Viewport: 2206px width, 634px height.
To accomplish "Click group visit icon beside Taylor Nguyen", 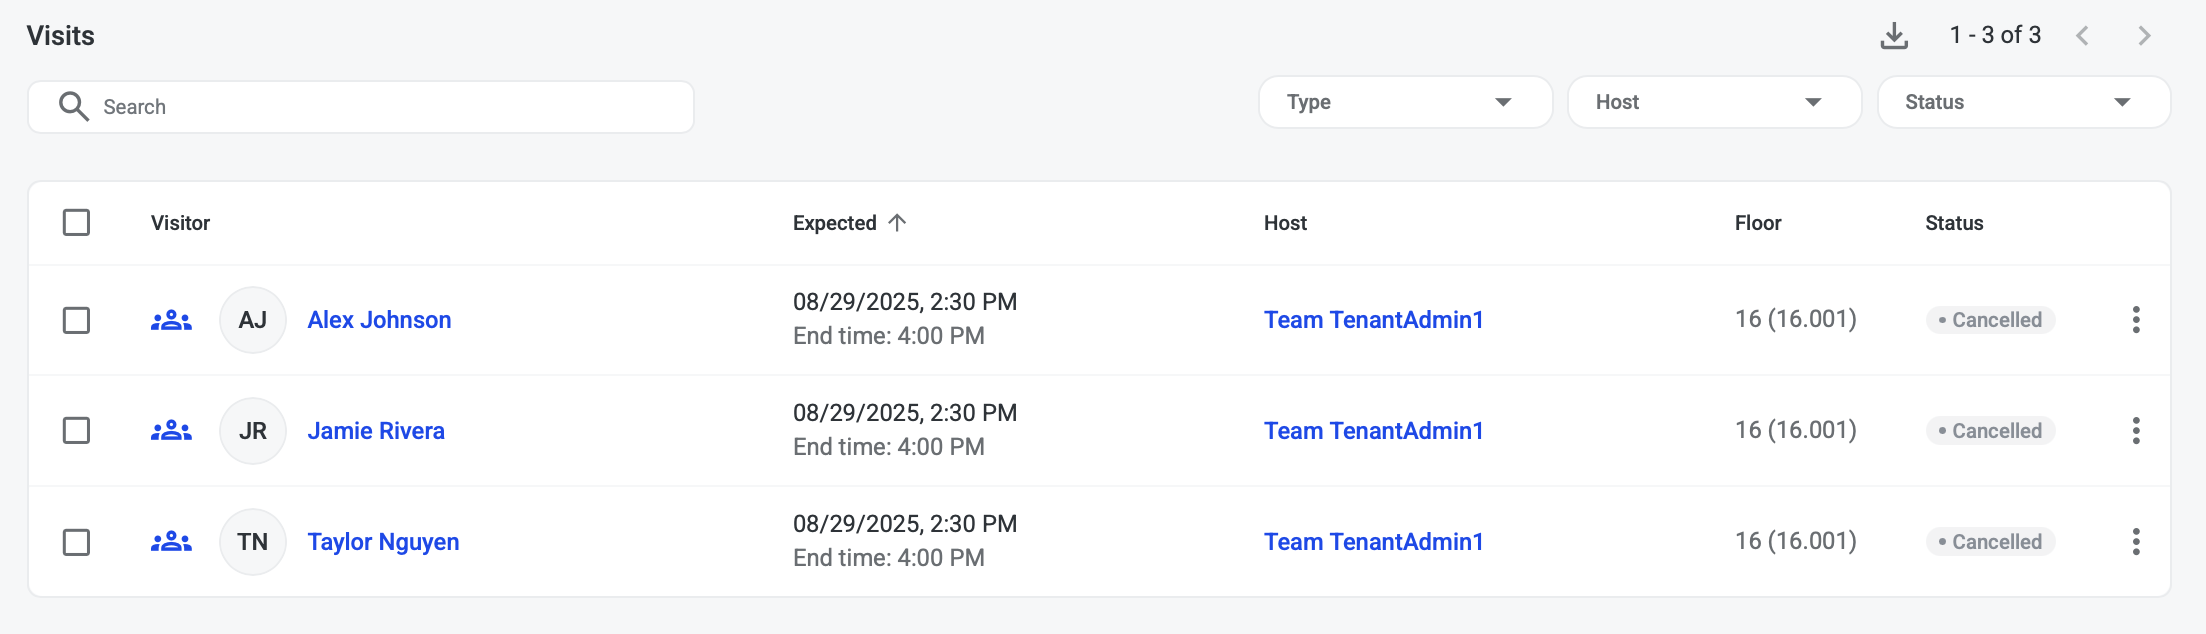I will point(171,542).
